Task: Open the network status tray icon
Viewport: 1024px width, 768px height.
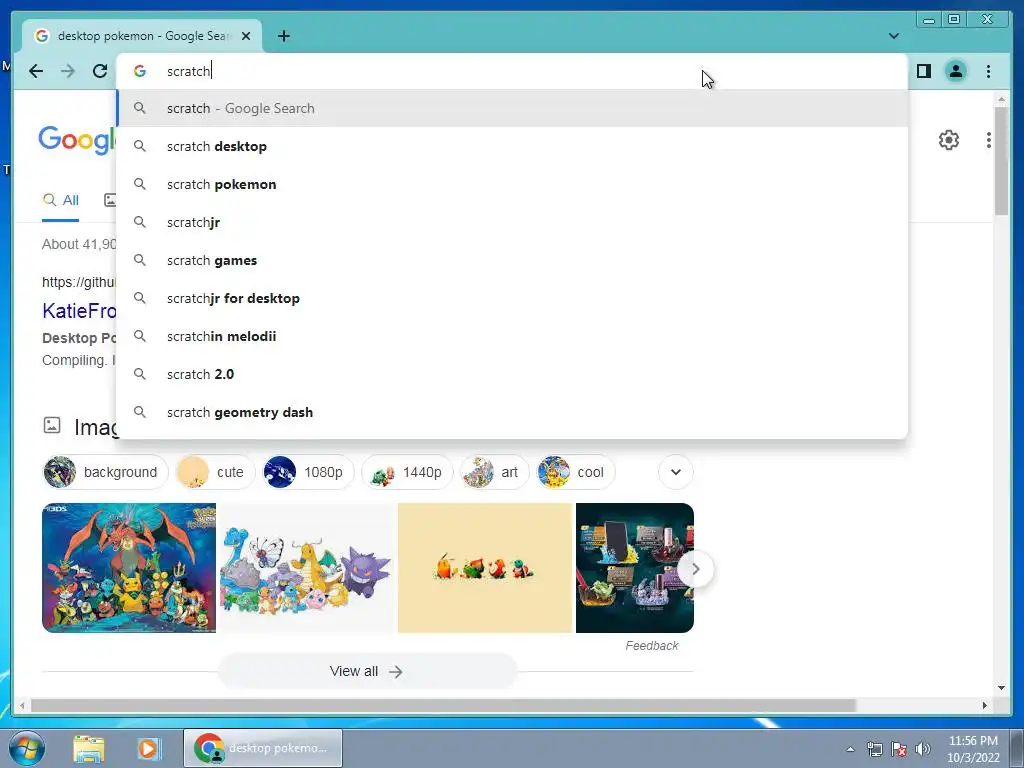Action: (x=874, y=749)
